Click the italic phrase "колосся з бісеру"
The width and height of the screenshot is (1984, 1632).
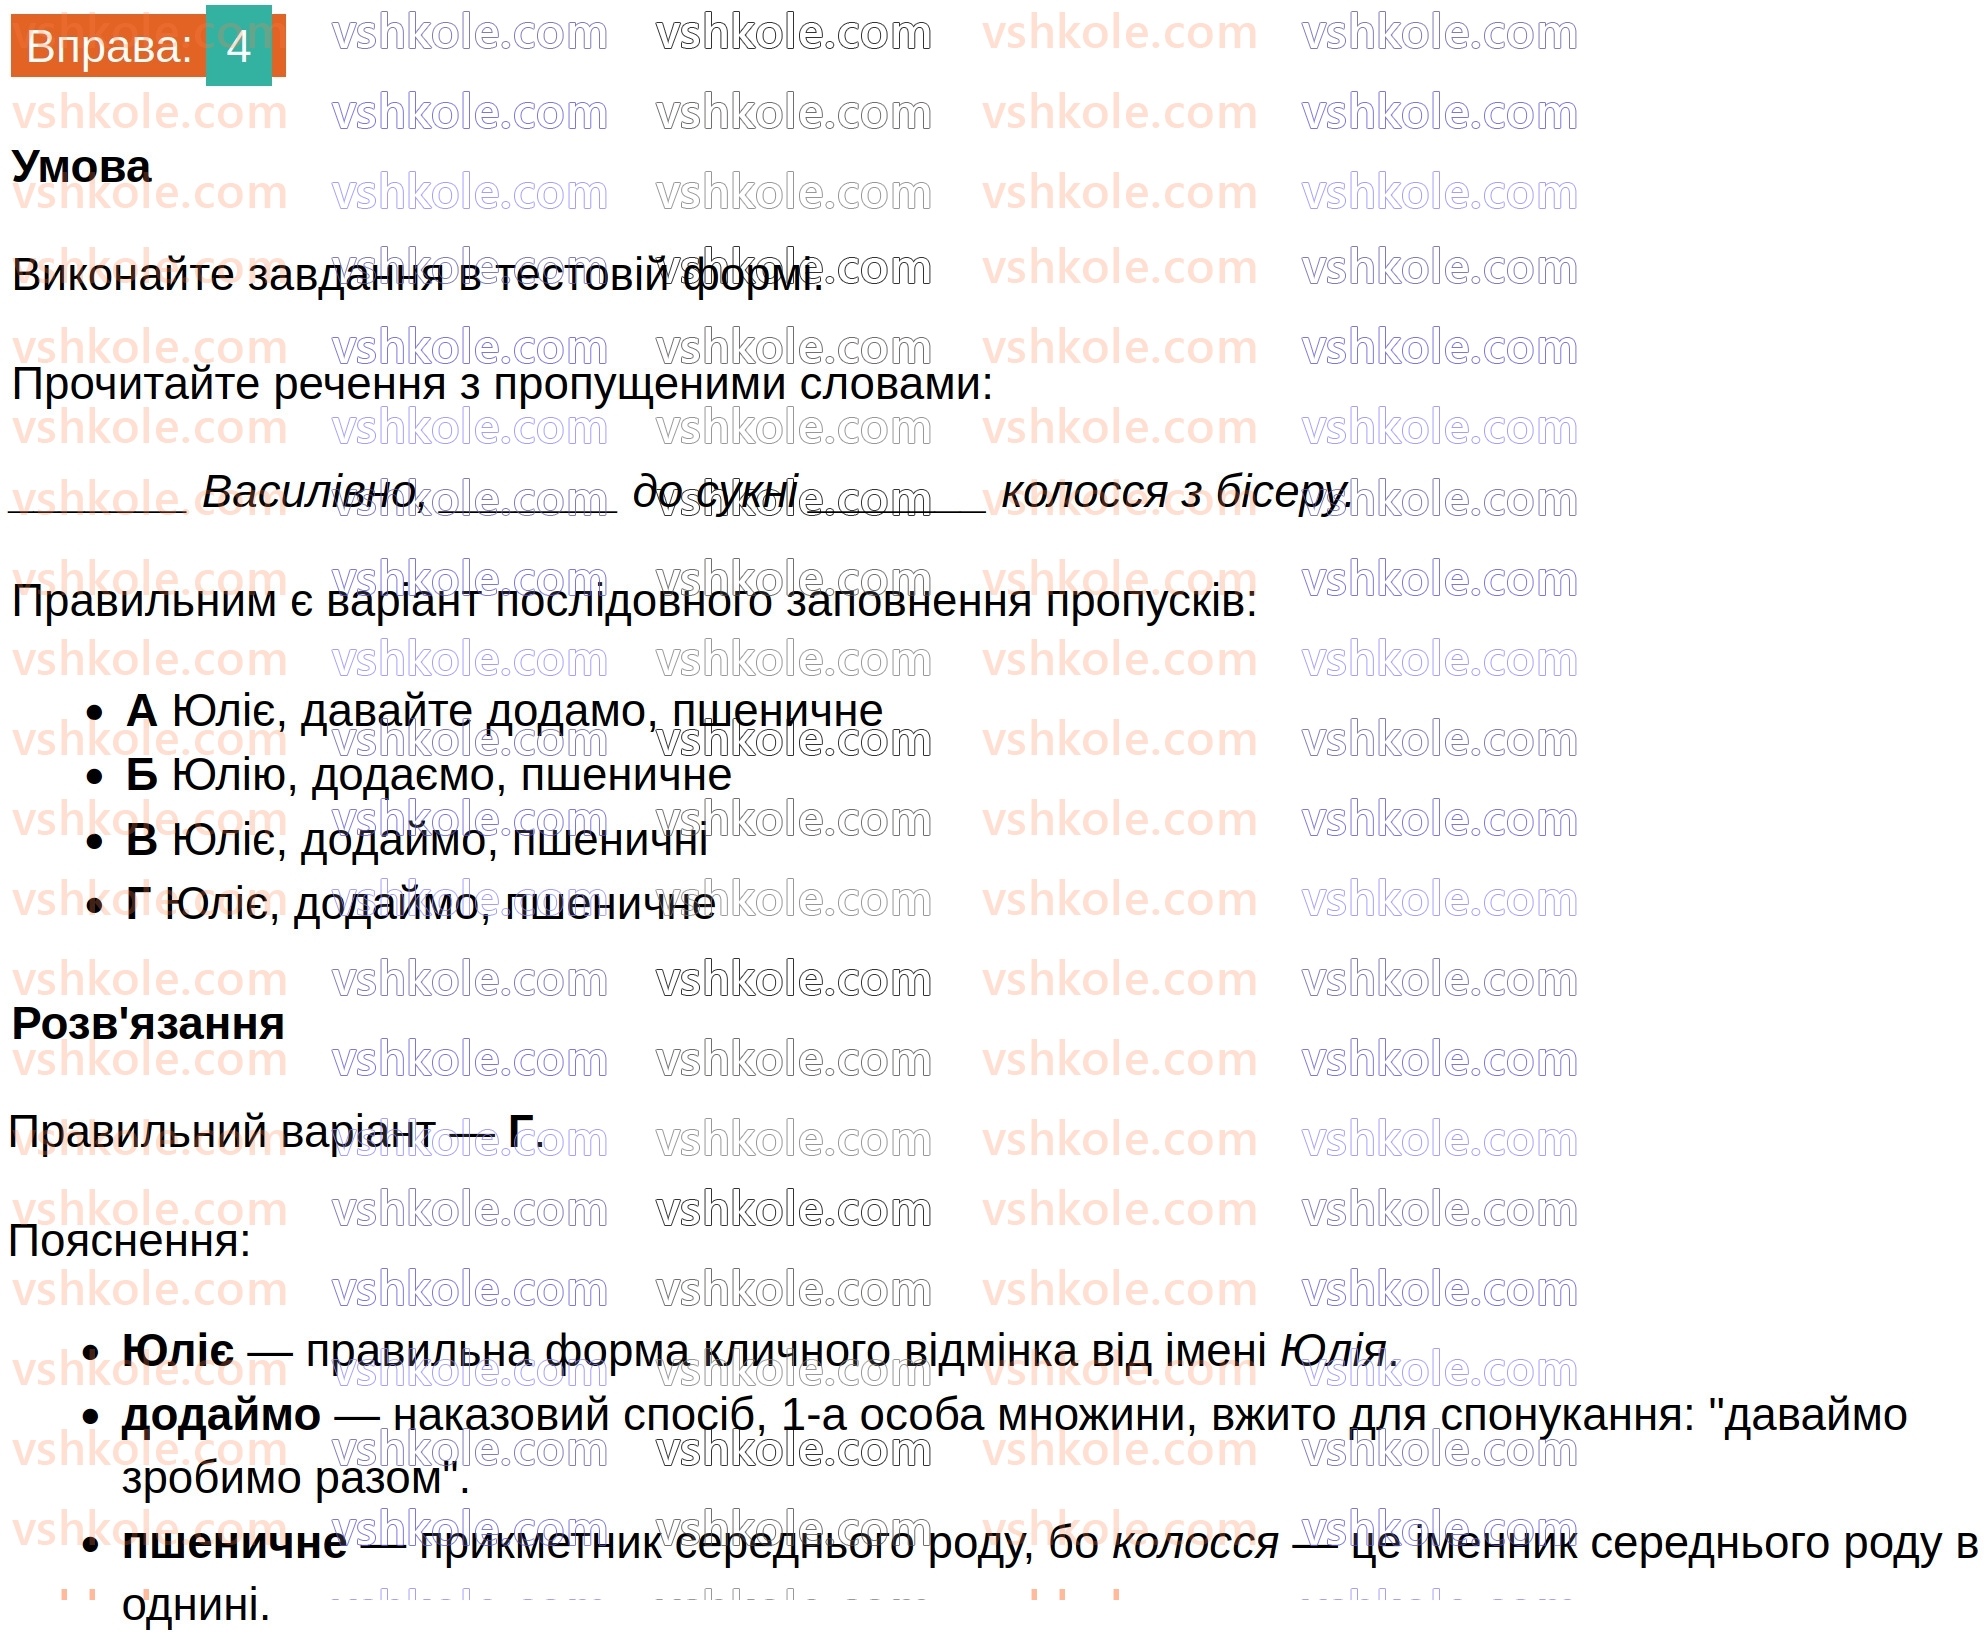(1176, 493)
